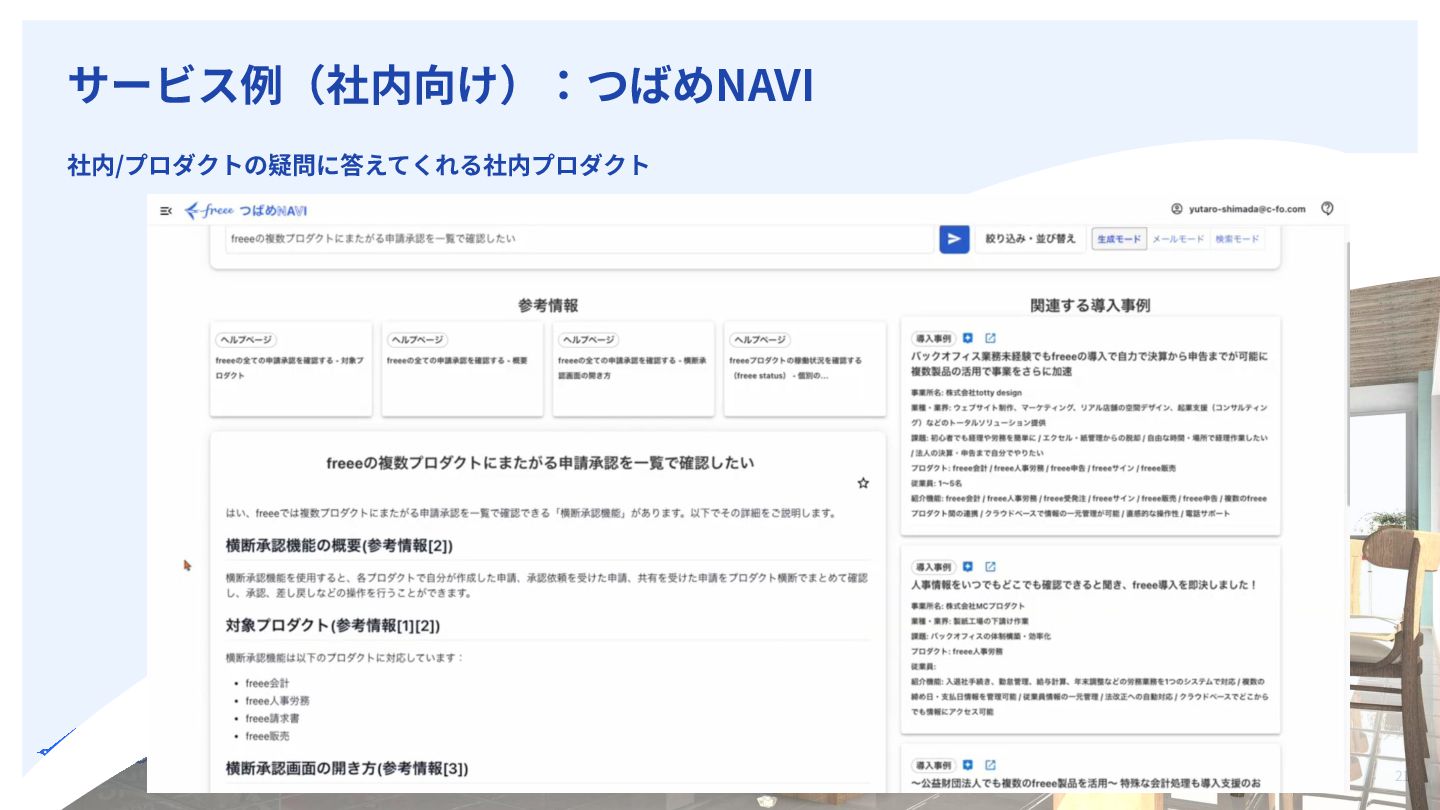Open case title 人事情報をいつでもどこでも確認

coord(1084,585)
